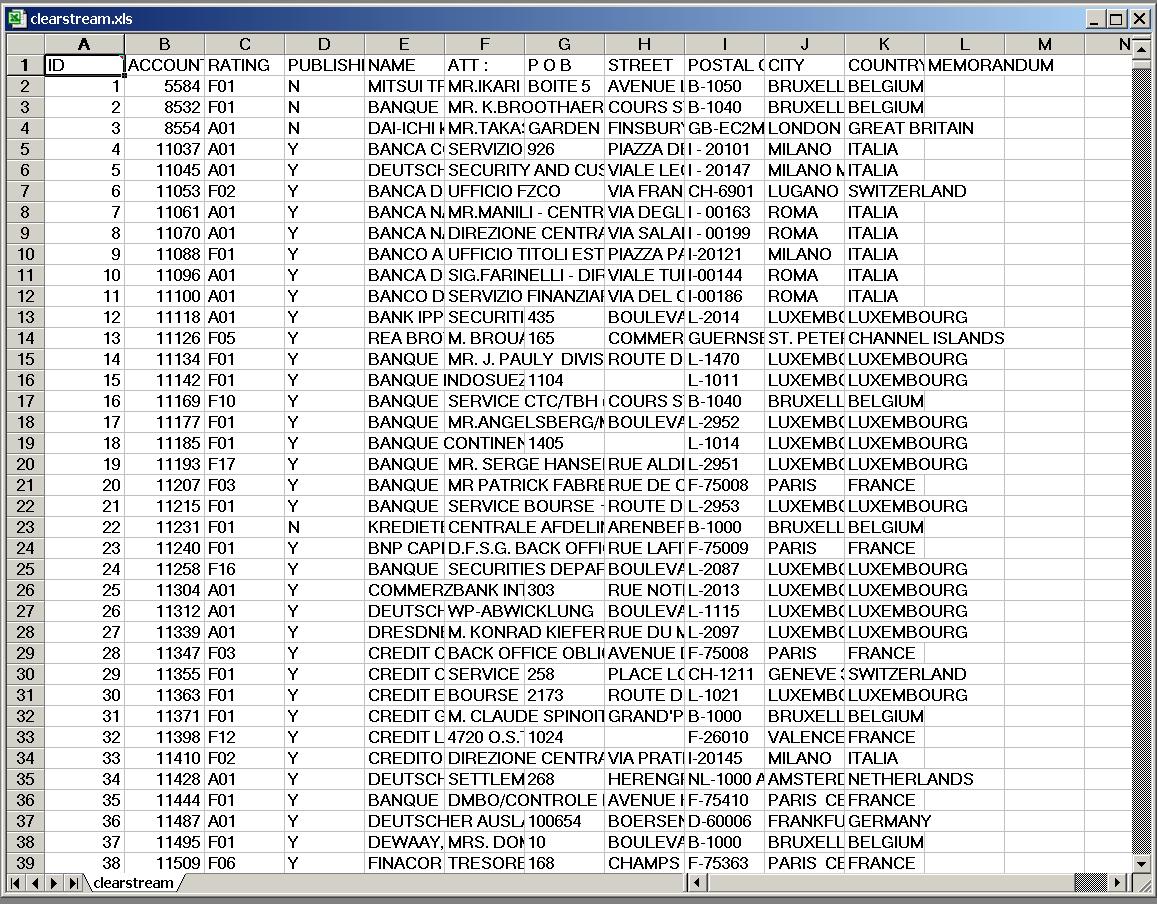Viewport: 1157px width, 904px height.
Task: Minimize the clearstream.xls workbook window
Action: [x=1095, y=18]
